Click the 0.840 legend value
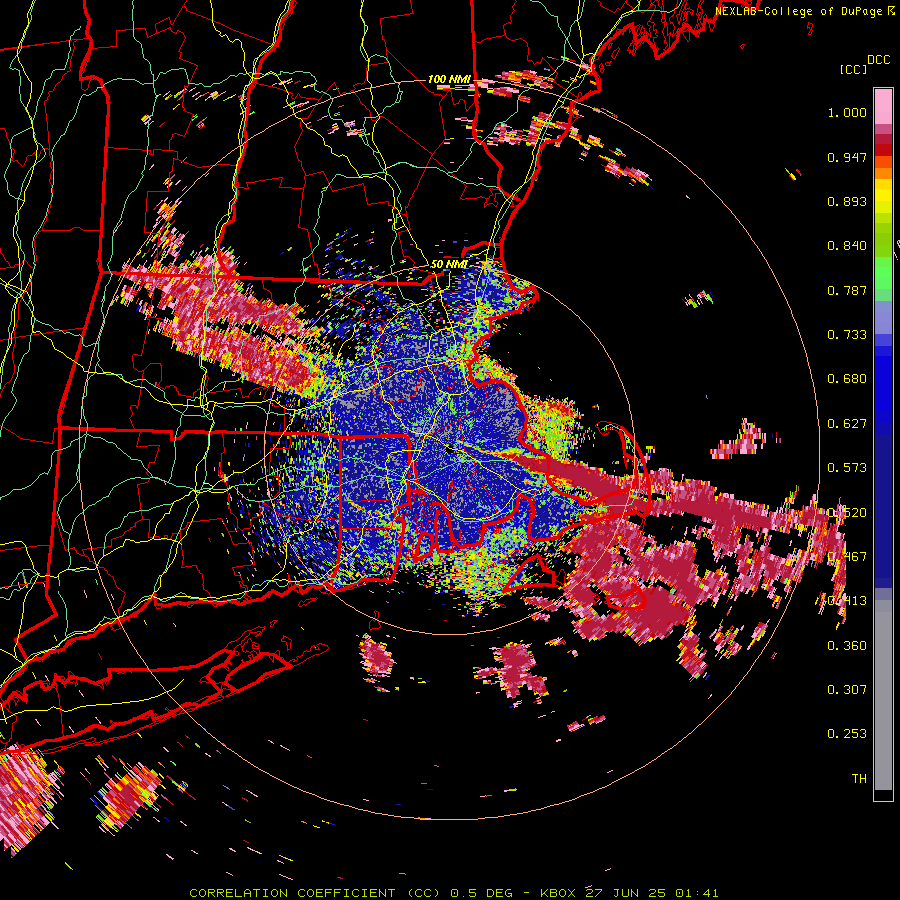 click(847, 246)
